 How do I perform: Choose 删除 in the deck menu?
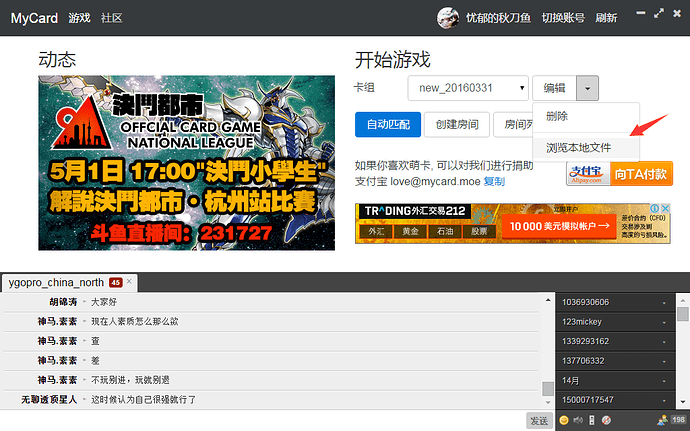[557, 116]
